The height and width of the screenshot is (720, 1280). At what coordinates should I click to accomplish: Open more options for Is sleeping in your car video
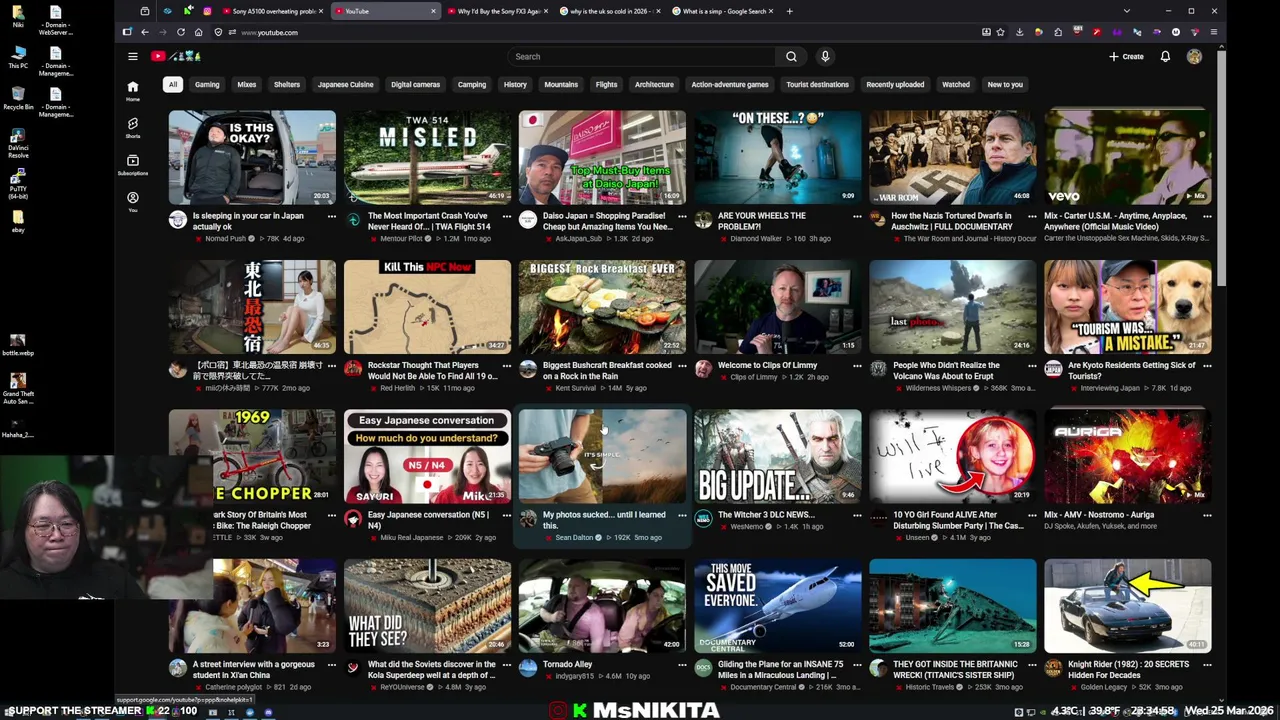click(x=331, y=216)
